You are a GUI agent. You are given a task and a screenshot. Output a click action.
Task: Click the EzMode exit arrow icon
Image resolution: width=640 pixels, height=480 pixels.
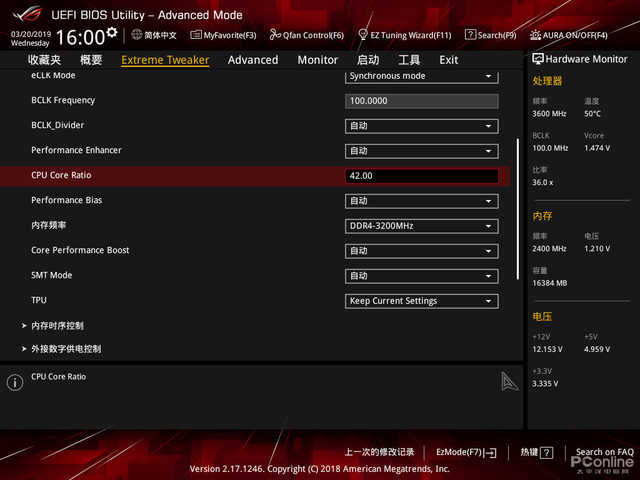pyautogui.click(x=490, y=453)
